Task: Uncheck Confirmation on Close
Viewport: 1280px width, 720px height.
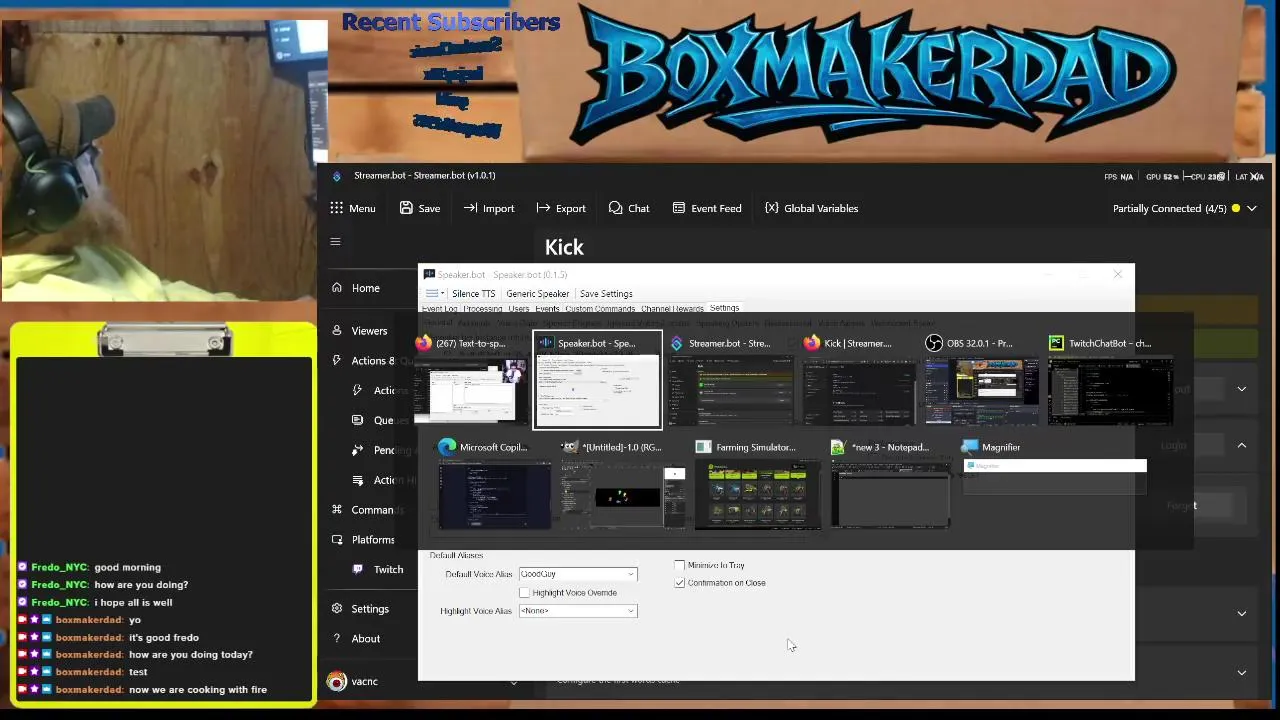Action: [x=680, y=583]
